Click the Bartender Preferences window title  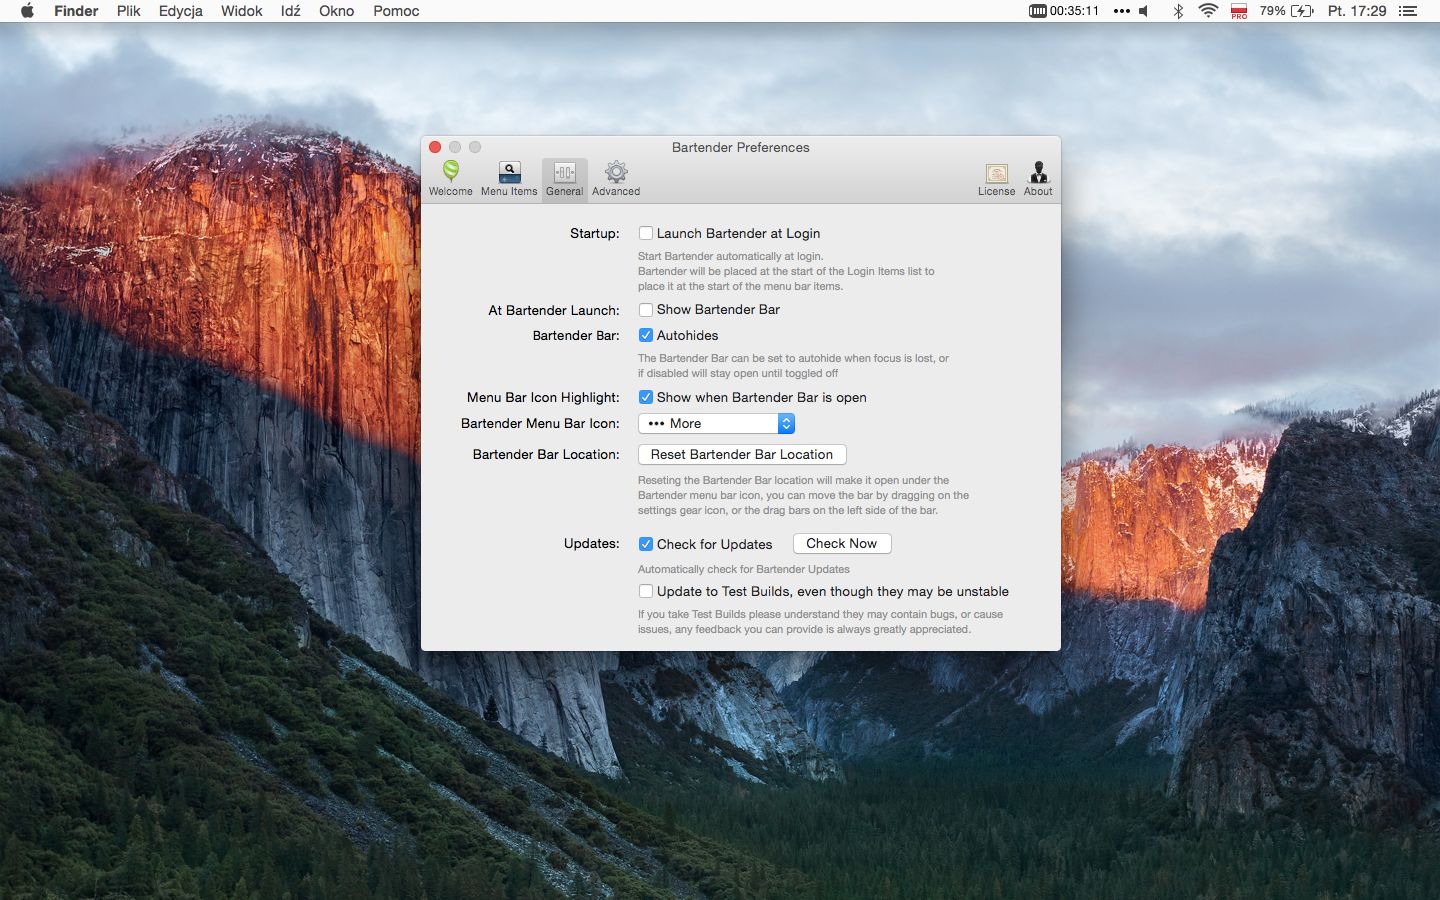[741, 147]
